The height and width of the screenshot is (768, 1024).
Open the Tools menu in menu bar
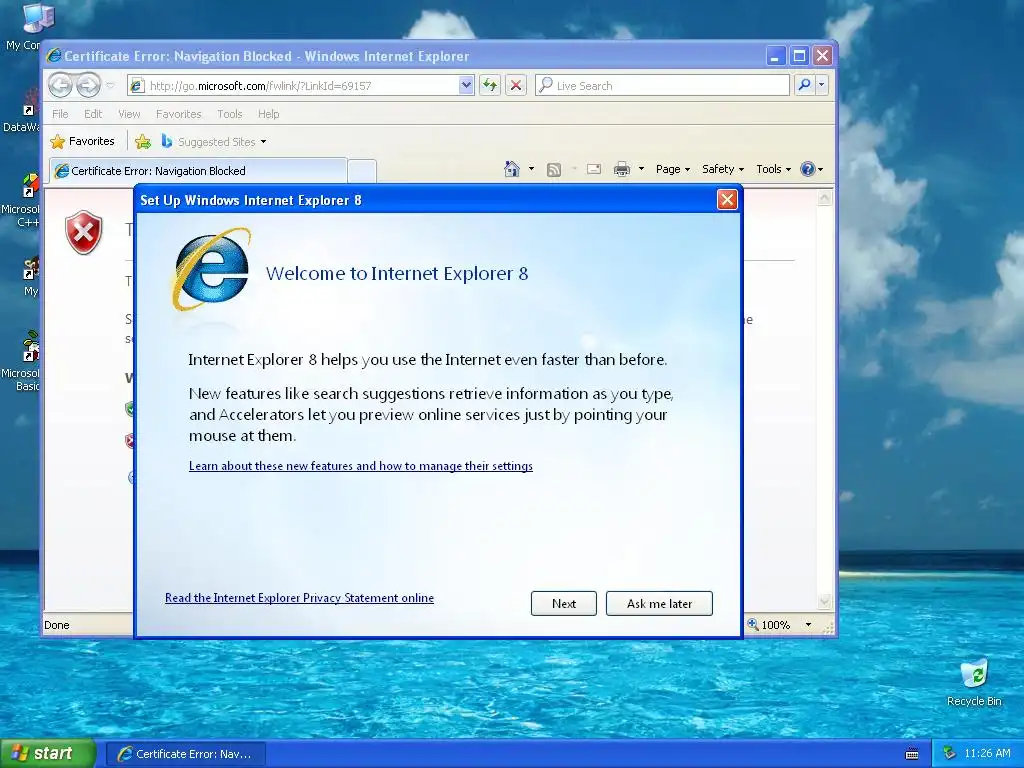click(229, 114)
